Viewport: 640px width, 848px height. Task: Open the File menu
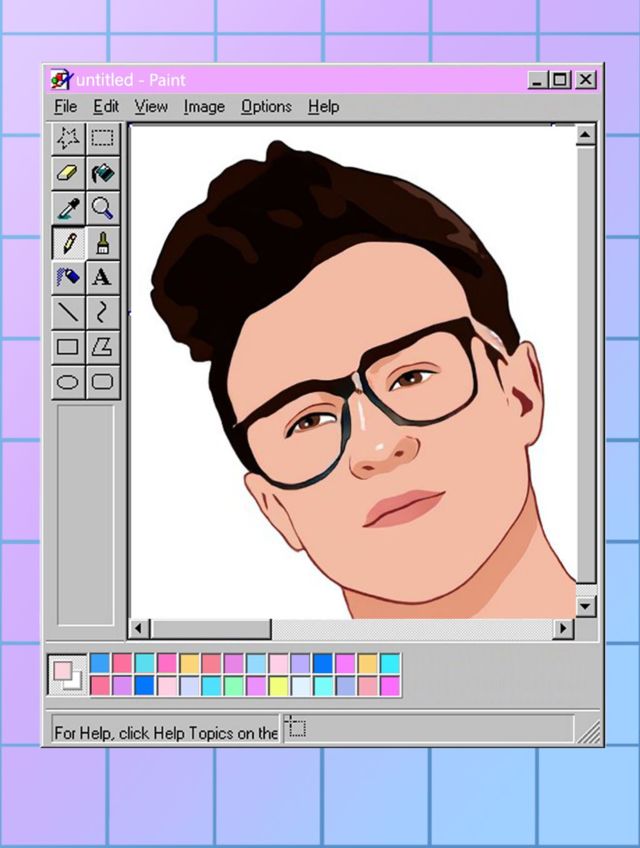point(65,107)
